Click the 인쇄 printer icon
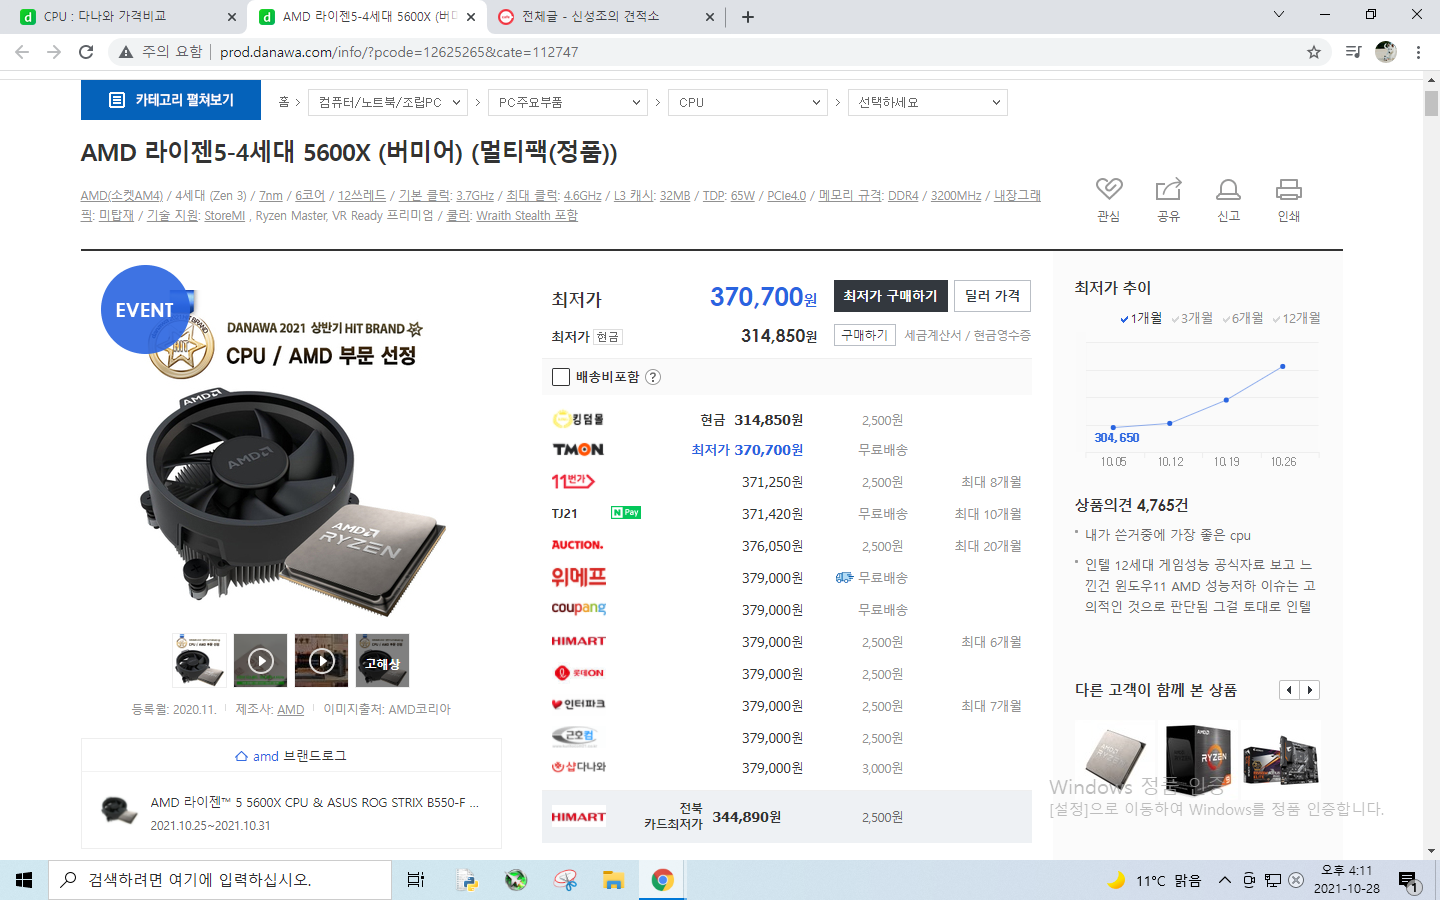This screenshot has width=1440, height=900. point(1289,189)
